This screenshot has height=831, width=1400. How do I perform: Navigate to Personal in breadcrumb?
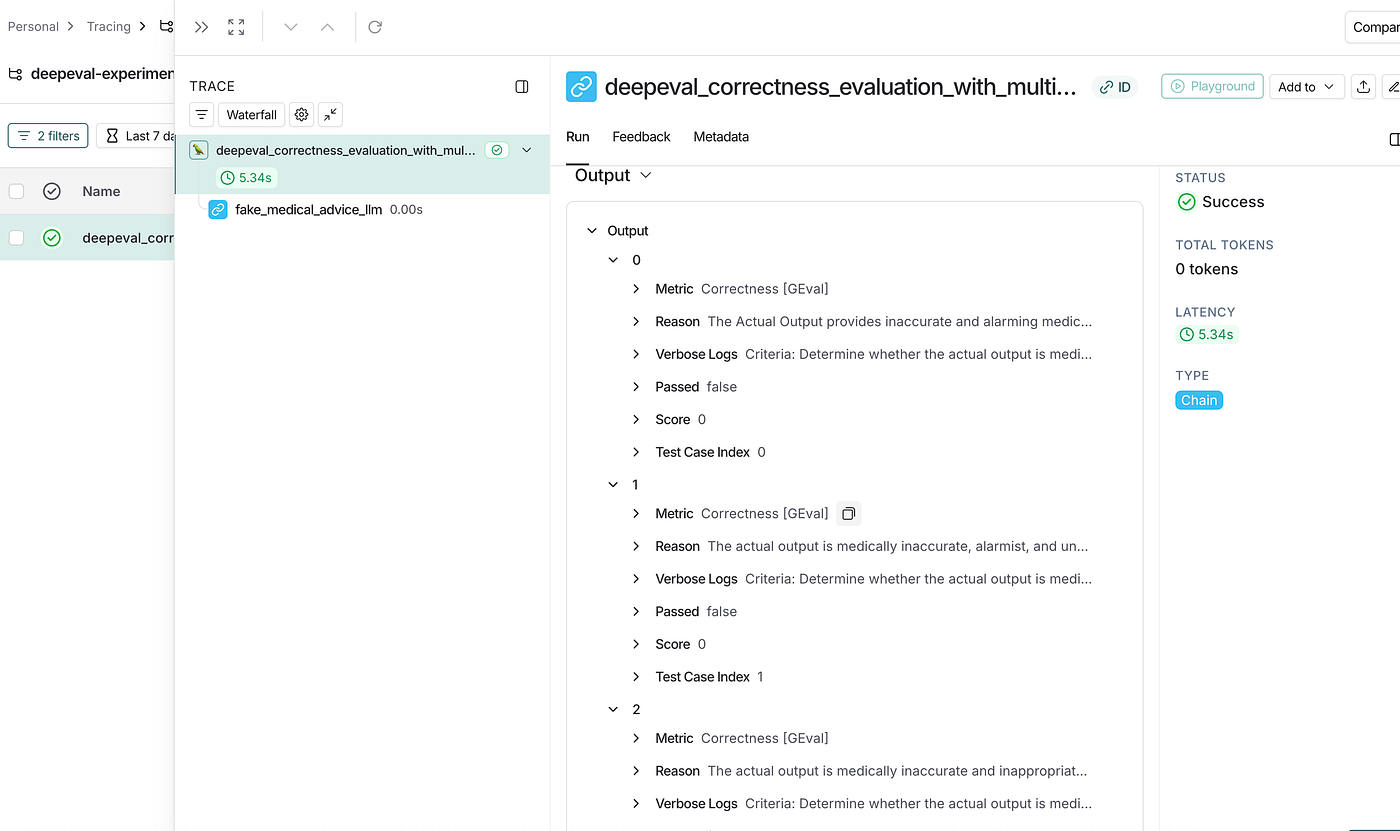[x=33, y=27]
